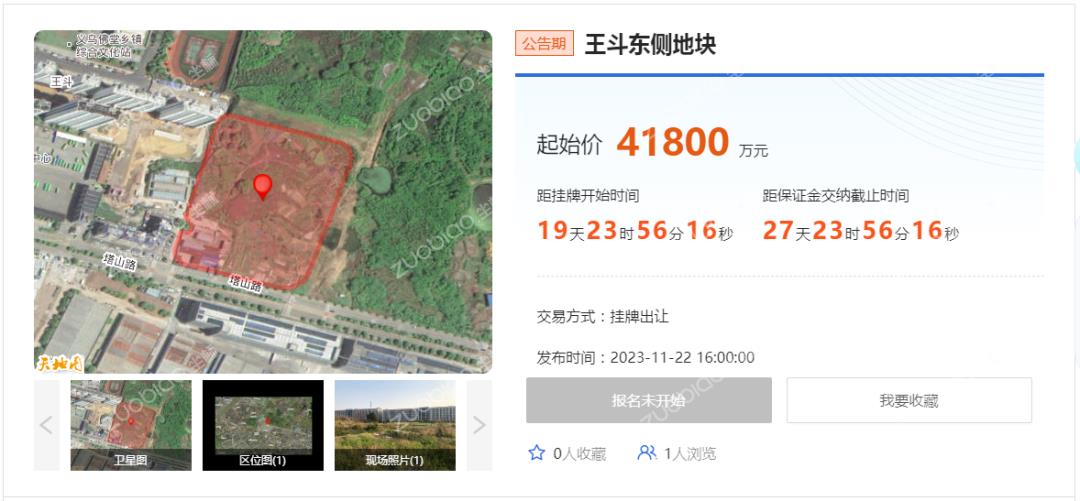
Task: Click the viewers people icon
Action: (647, 453)
